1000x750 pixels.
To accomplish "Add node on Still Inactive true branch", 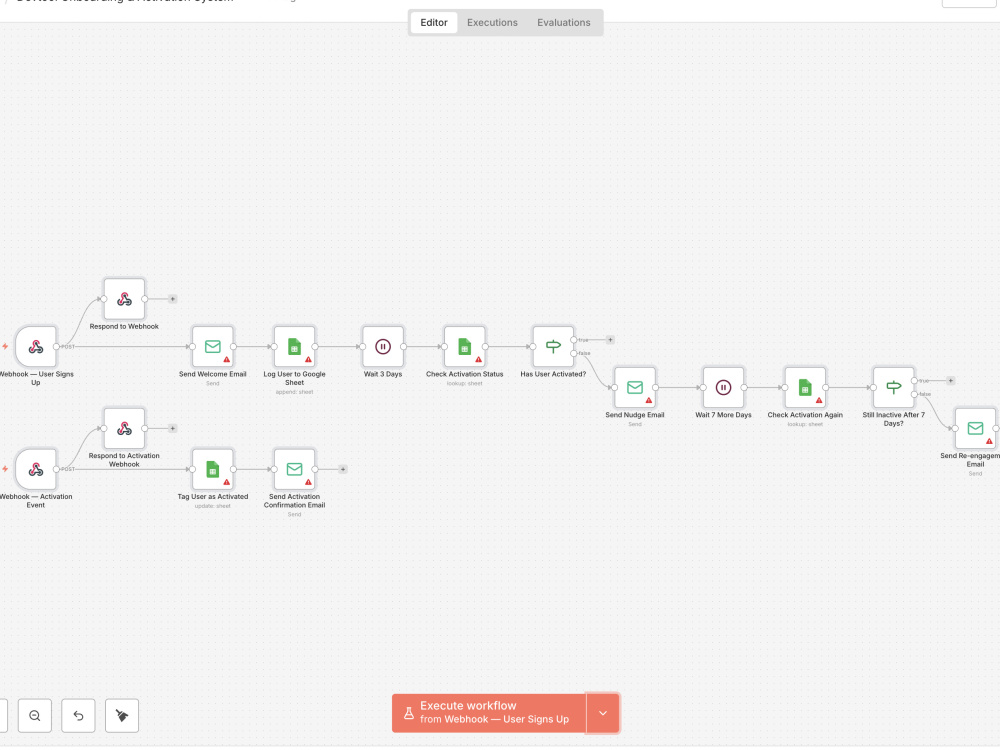I will (950, 381).
